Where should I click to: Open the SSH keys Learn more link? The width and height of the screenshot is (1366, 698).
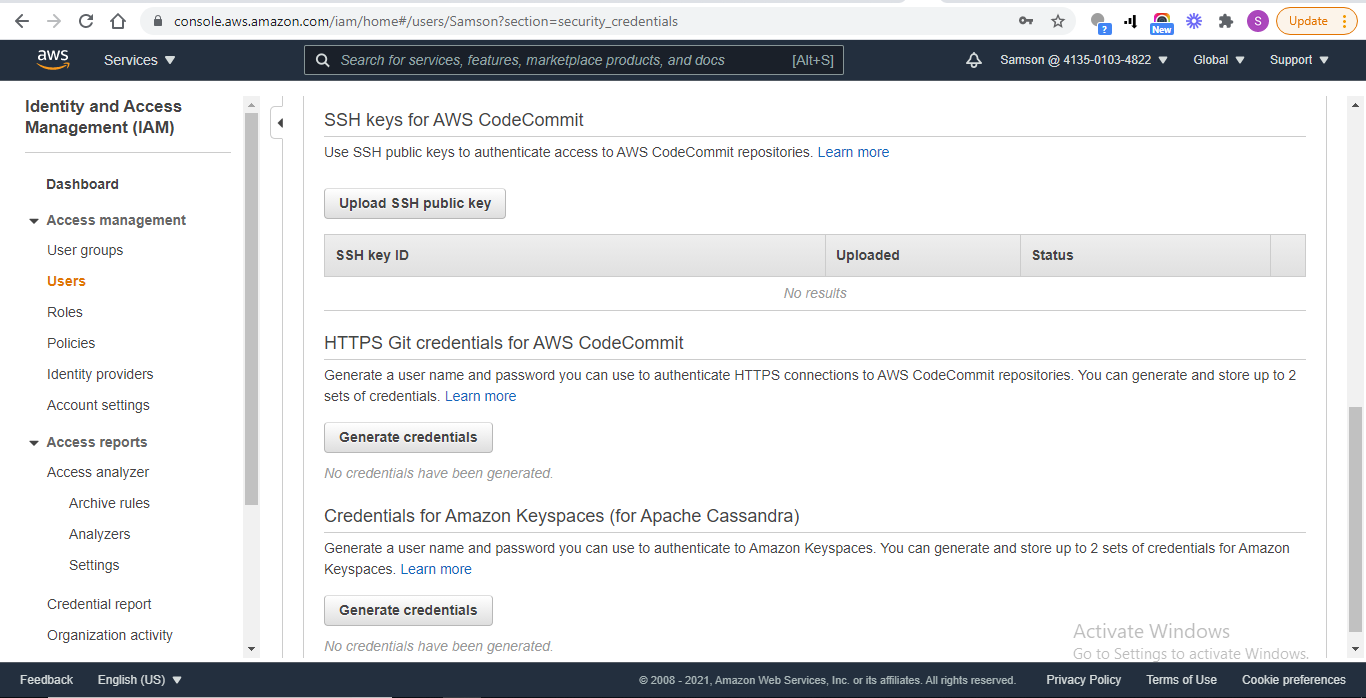(x=853, y=152)
